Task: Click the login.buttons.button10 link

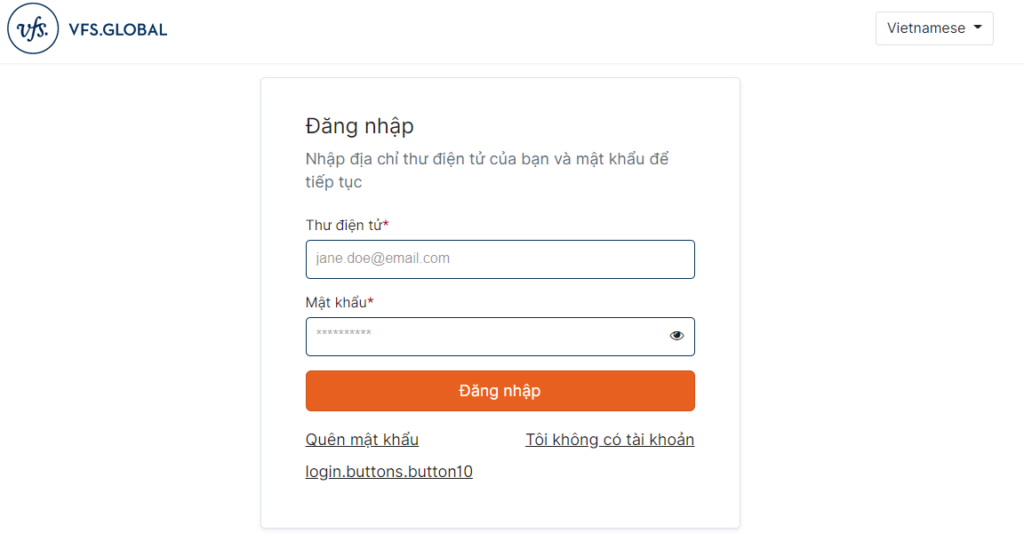Action: [x=389, y=471]
